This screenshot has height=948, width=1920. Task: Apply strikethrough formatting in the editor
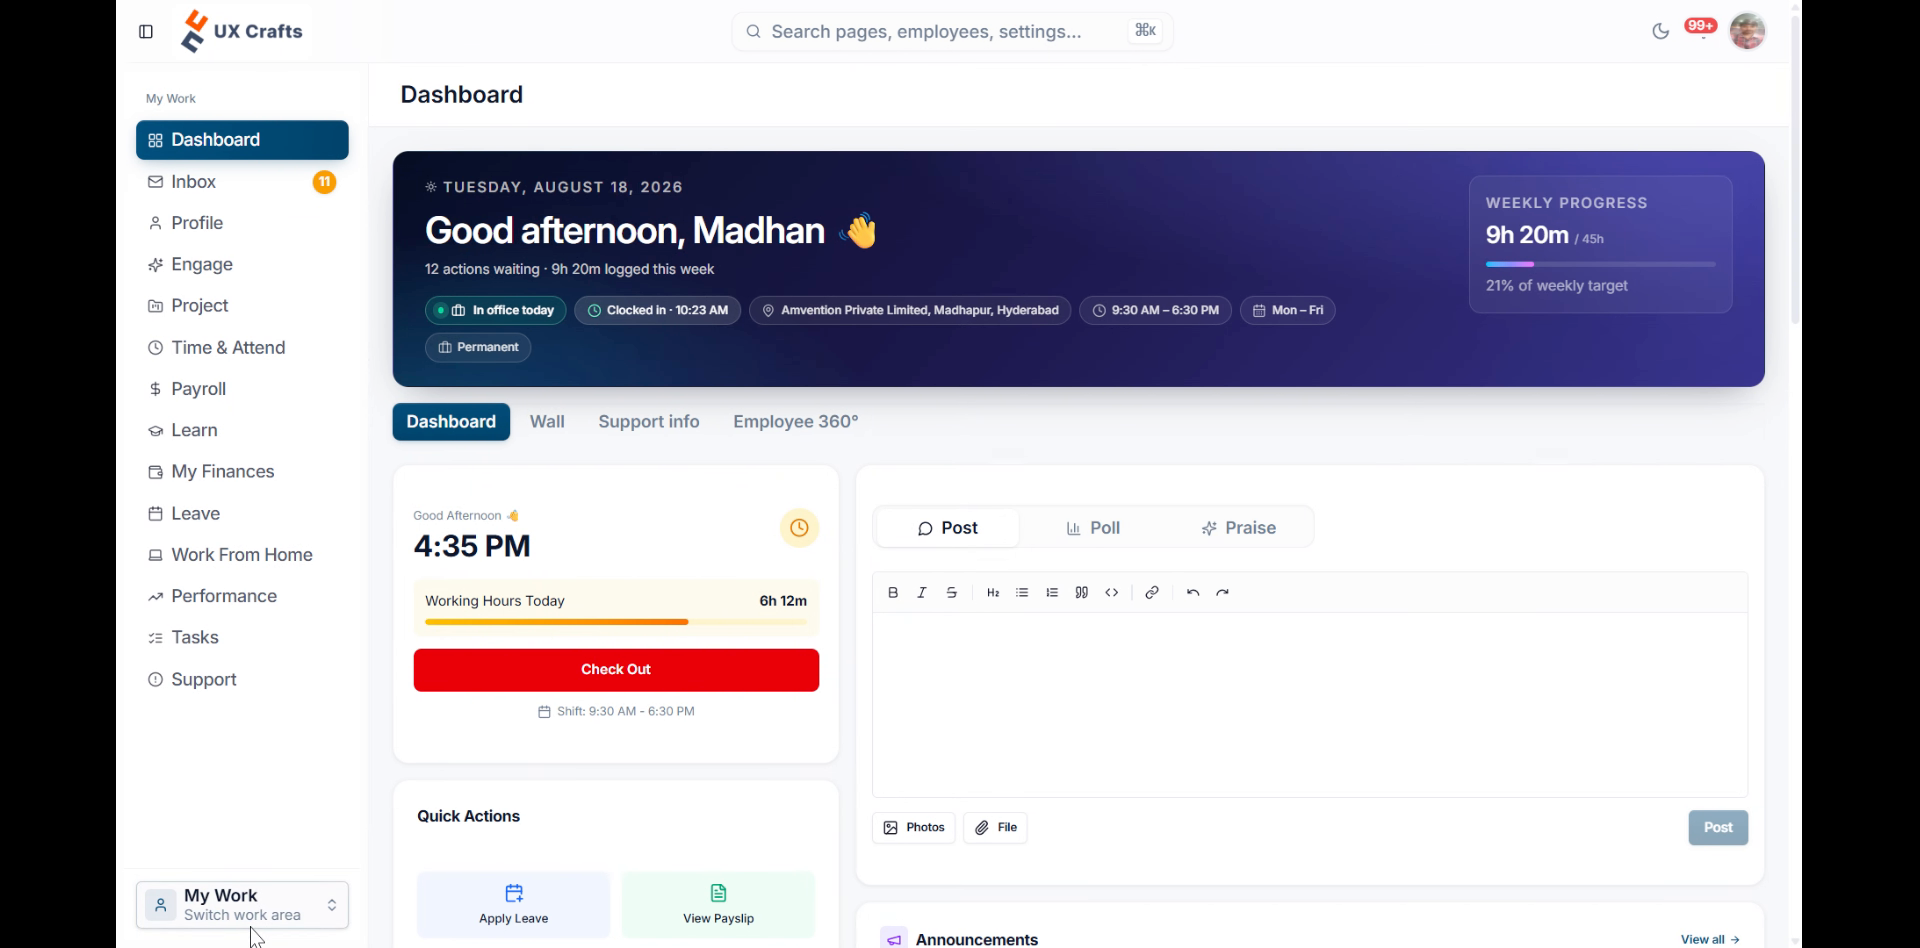pyautogui.click(x=952, y=593)
